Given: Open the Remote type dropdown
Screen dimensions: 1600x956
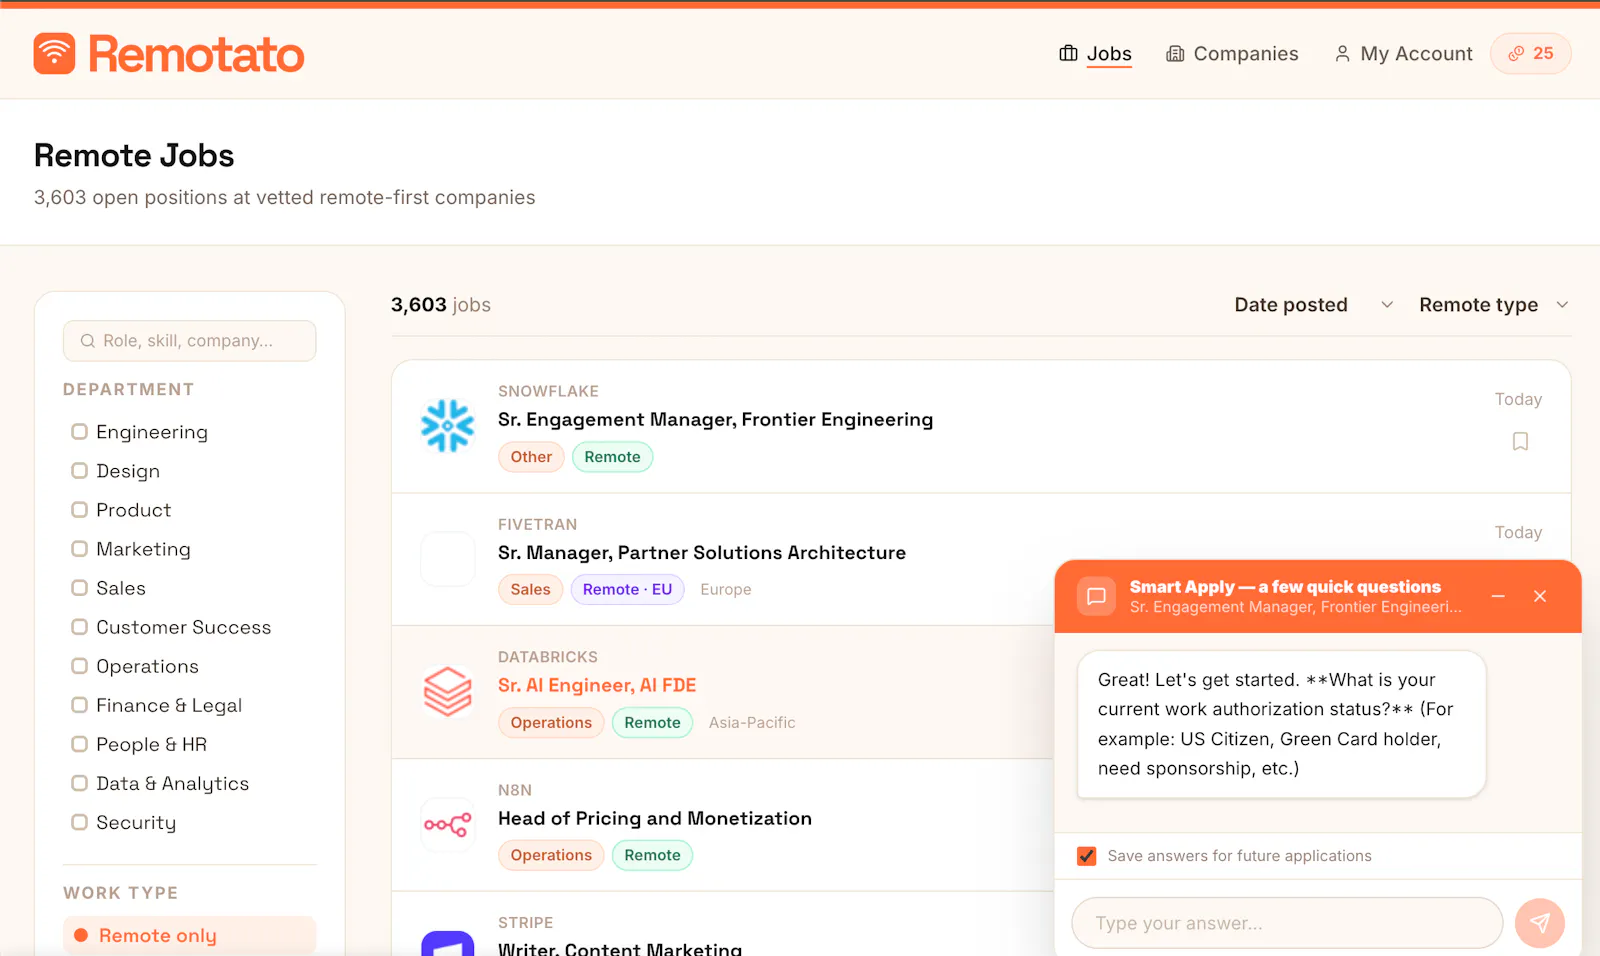Looking at the screenshot, I should (1494, 305).
